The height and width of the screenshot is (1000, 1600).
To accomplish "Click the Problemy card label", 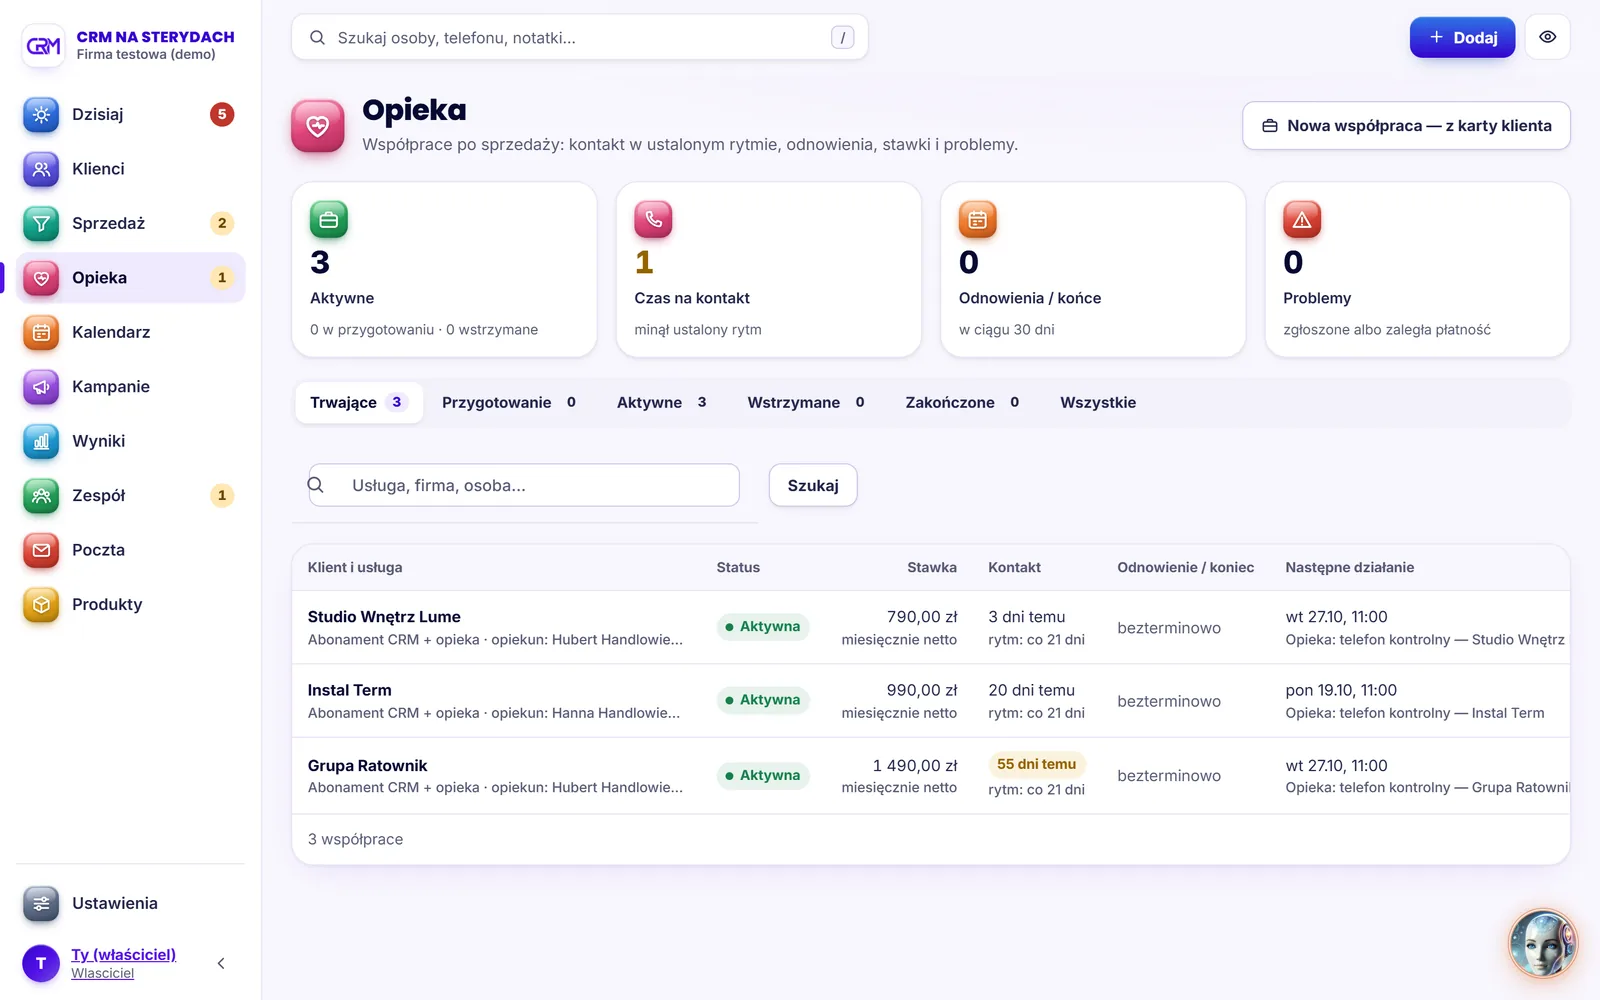I will 1317,298.
